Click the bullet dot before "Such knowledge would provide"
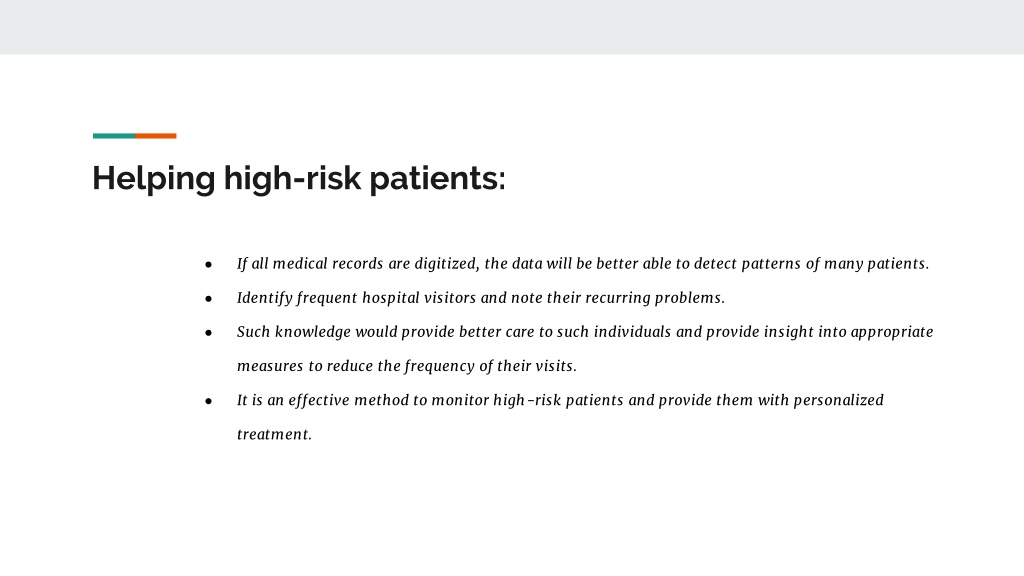The height and width of the screenshot is (576, 1024). tap(208, 332)
